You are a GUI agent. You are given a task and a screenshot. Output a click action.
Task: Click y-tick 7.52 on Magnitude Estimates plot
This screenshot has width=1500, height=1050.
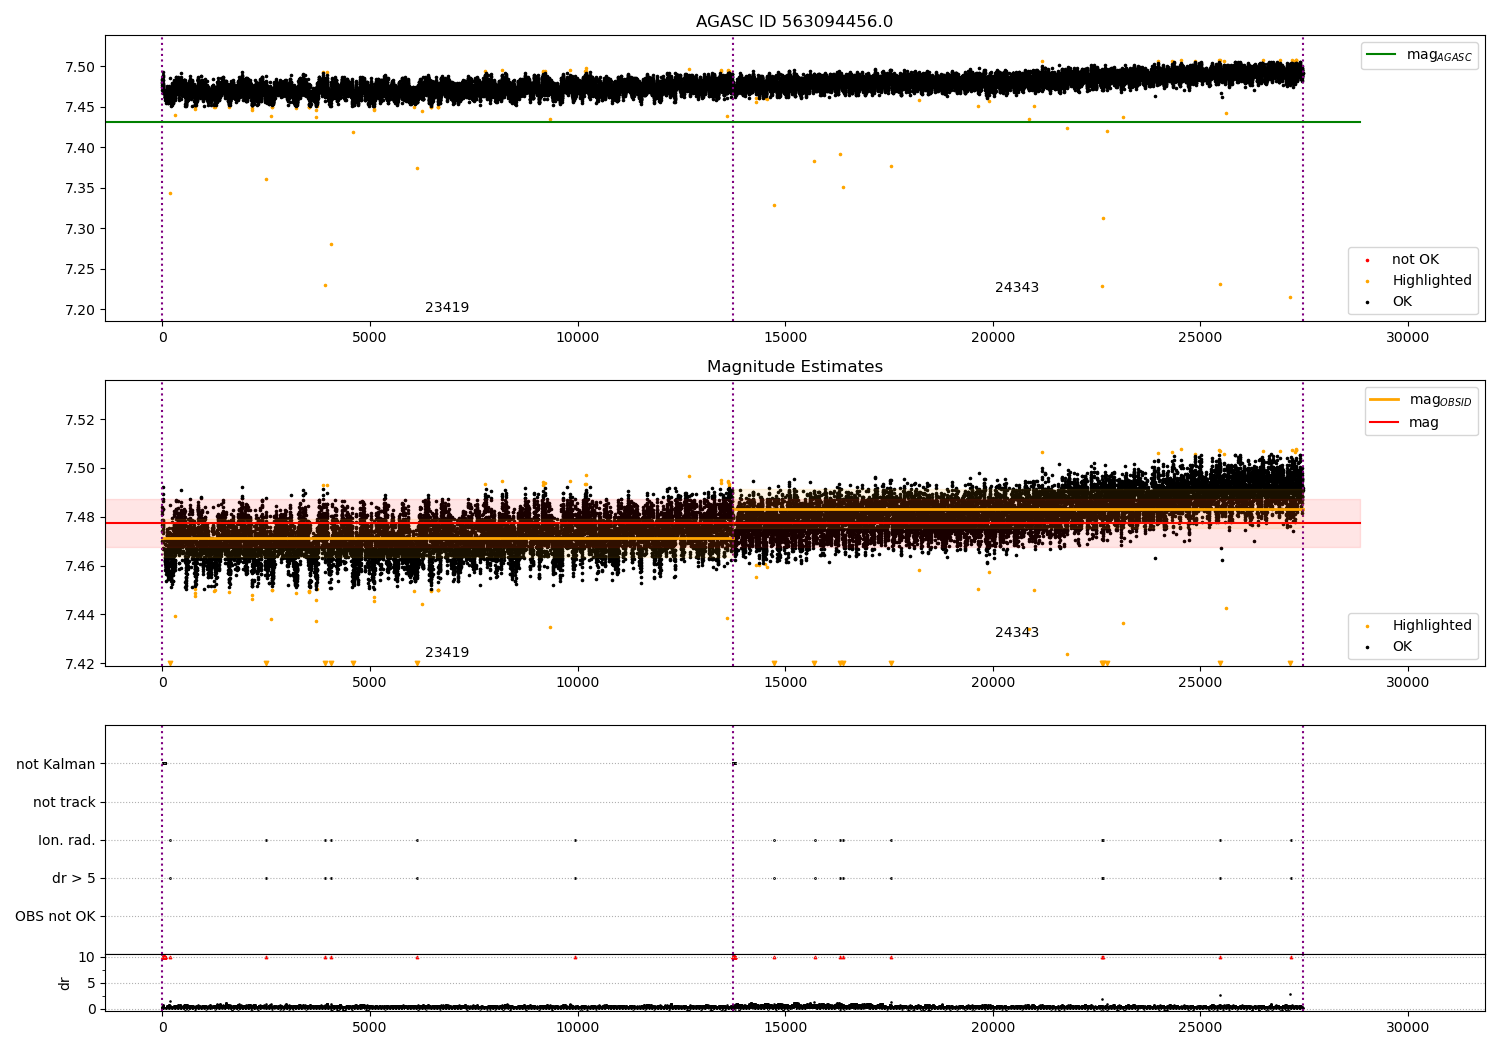(80, 420)
